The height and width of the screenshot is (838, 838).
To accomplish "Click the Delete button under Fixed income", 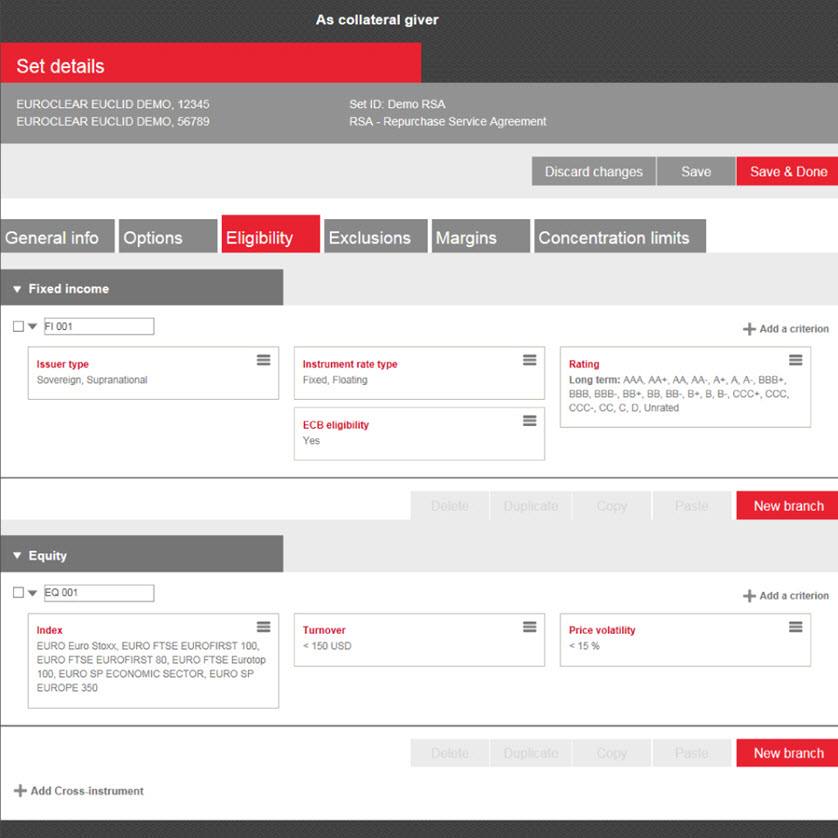I will pos(449,506).
